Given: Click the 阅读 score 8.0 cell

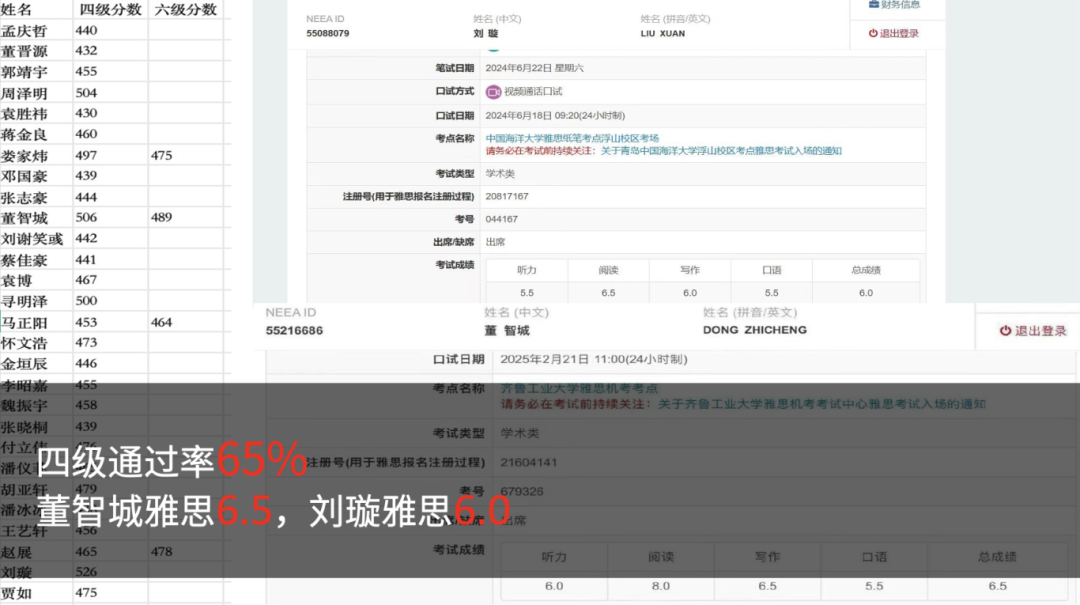Looking at the screenshot, I should 660,586.
